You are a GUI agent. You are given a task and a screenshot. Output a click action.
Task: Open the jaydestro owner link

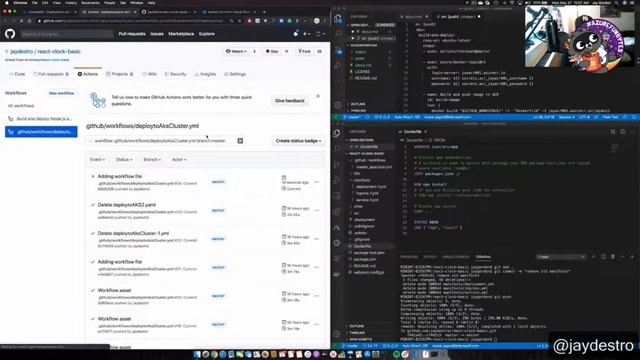(x=22, y=51)
